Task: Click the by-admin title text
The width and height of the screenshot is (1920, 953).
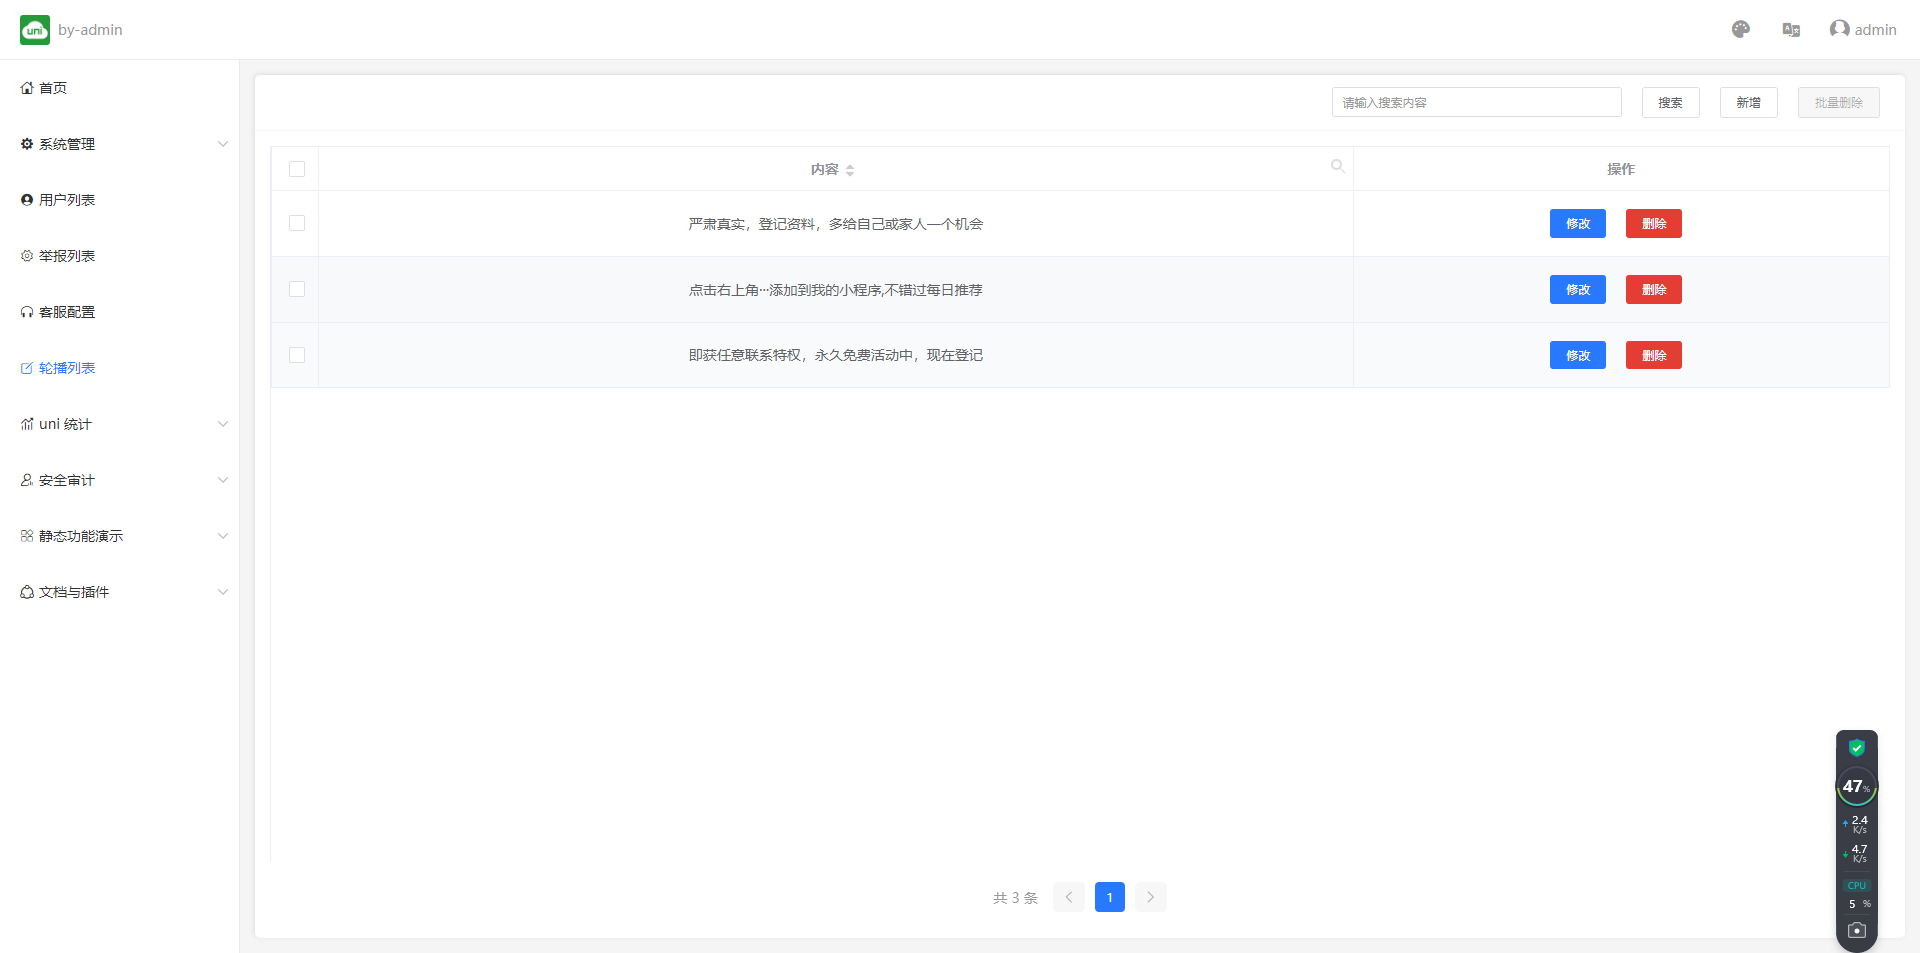Action: [90, 30]
